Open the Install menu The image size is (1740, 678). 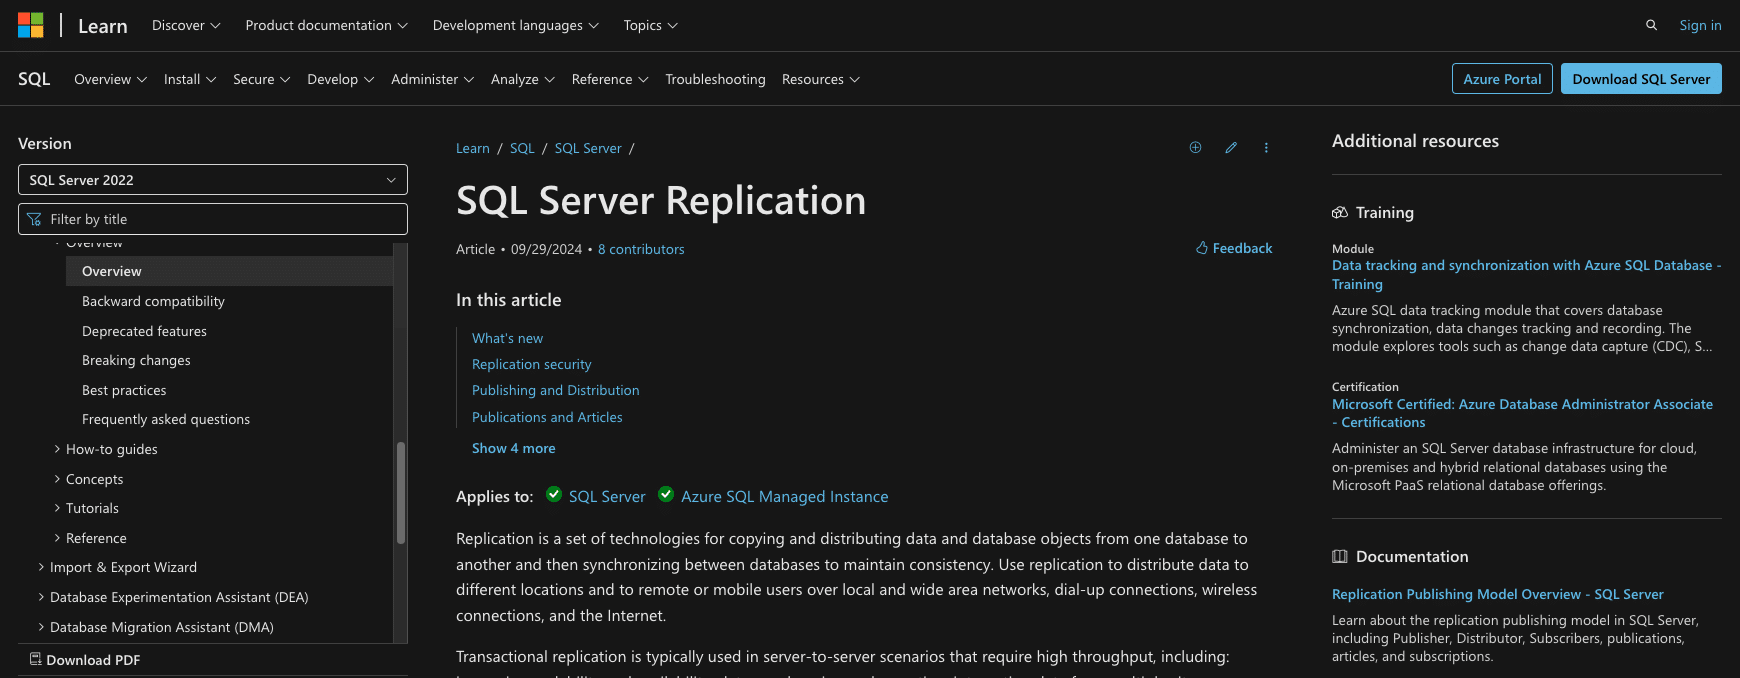190,79
